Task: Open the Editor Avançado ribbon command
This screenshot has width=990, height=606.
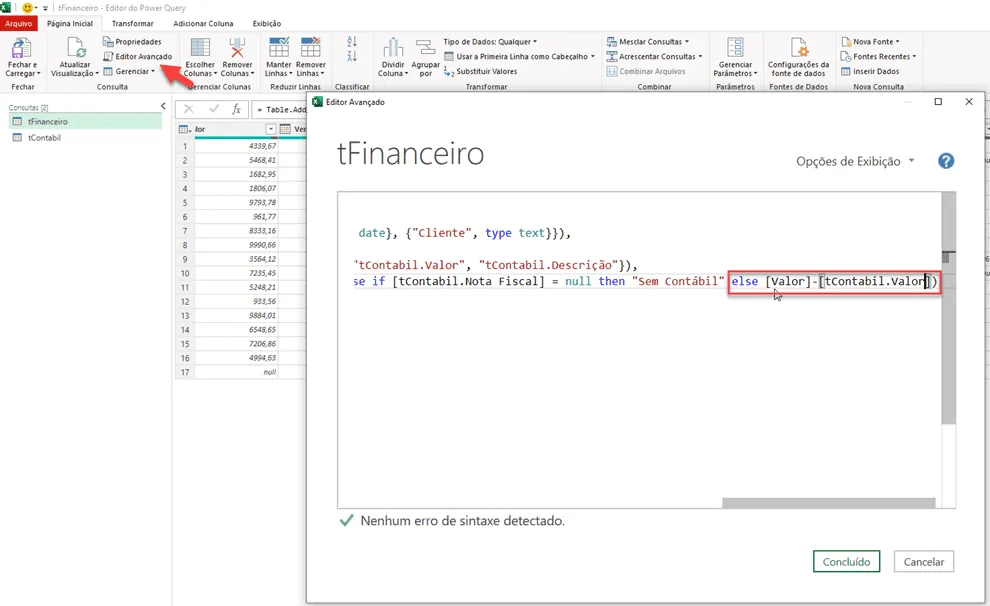Action: 137,56
